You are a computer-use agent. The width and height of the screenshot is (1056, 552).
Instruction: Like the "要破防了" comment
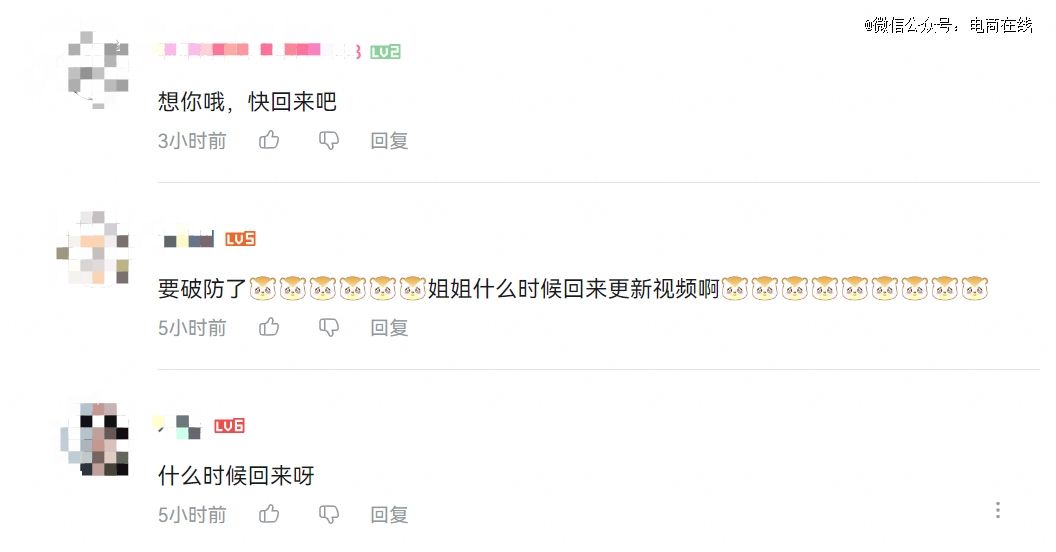(x=269, y=327)
